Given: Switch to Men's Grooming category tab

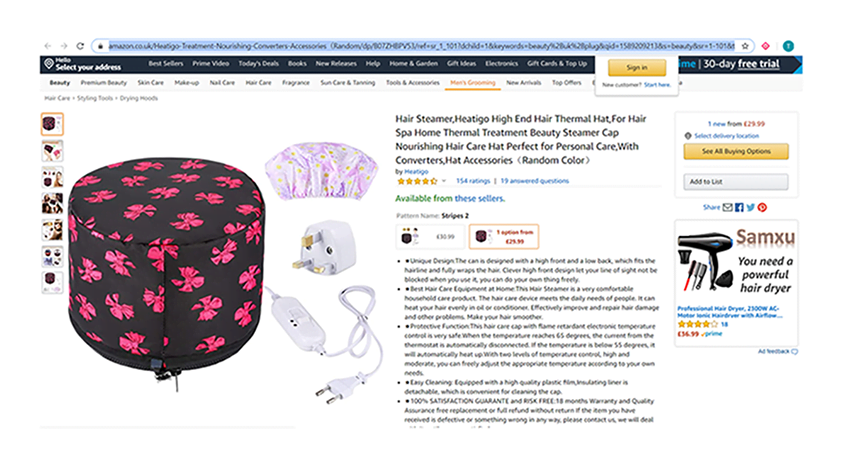Looking at the screenshot, I should (472, 82).
